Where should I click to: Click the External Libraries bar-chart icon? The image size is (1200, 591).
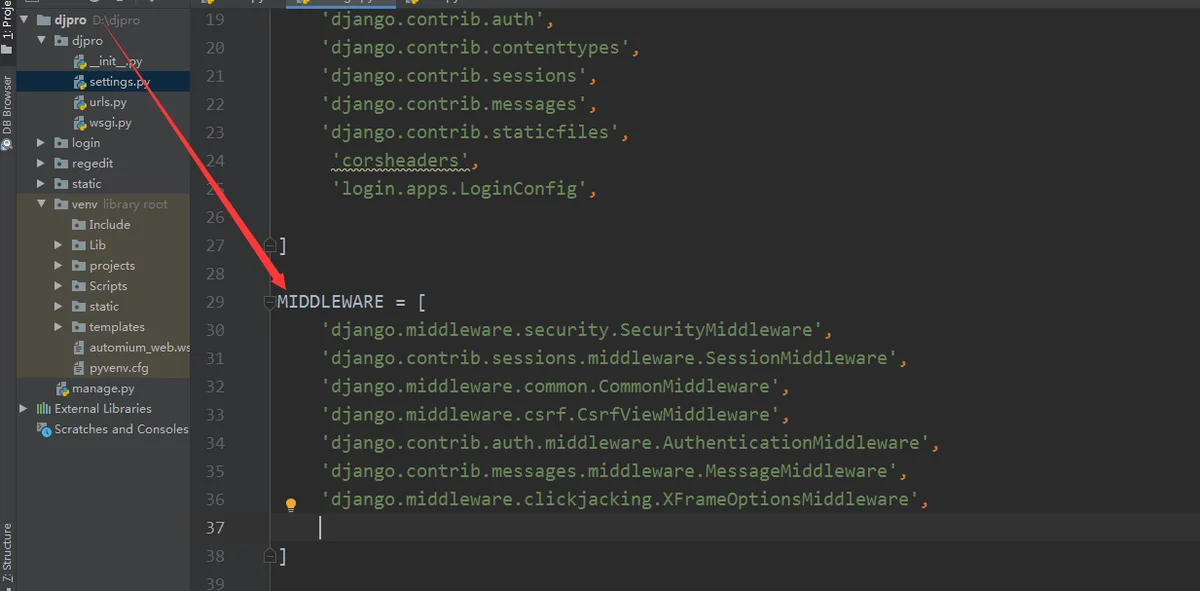(x=44, y=409)
